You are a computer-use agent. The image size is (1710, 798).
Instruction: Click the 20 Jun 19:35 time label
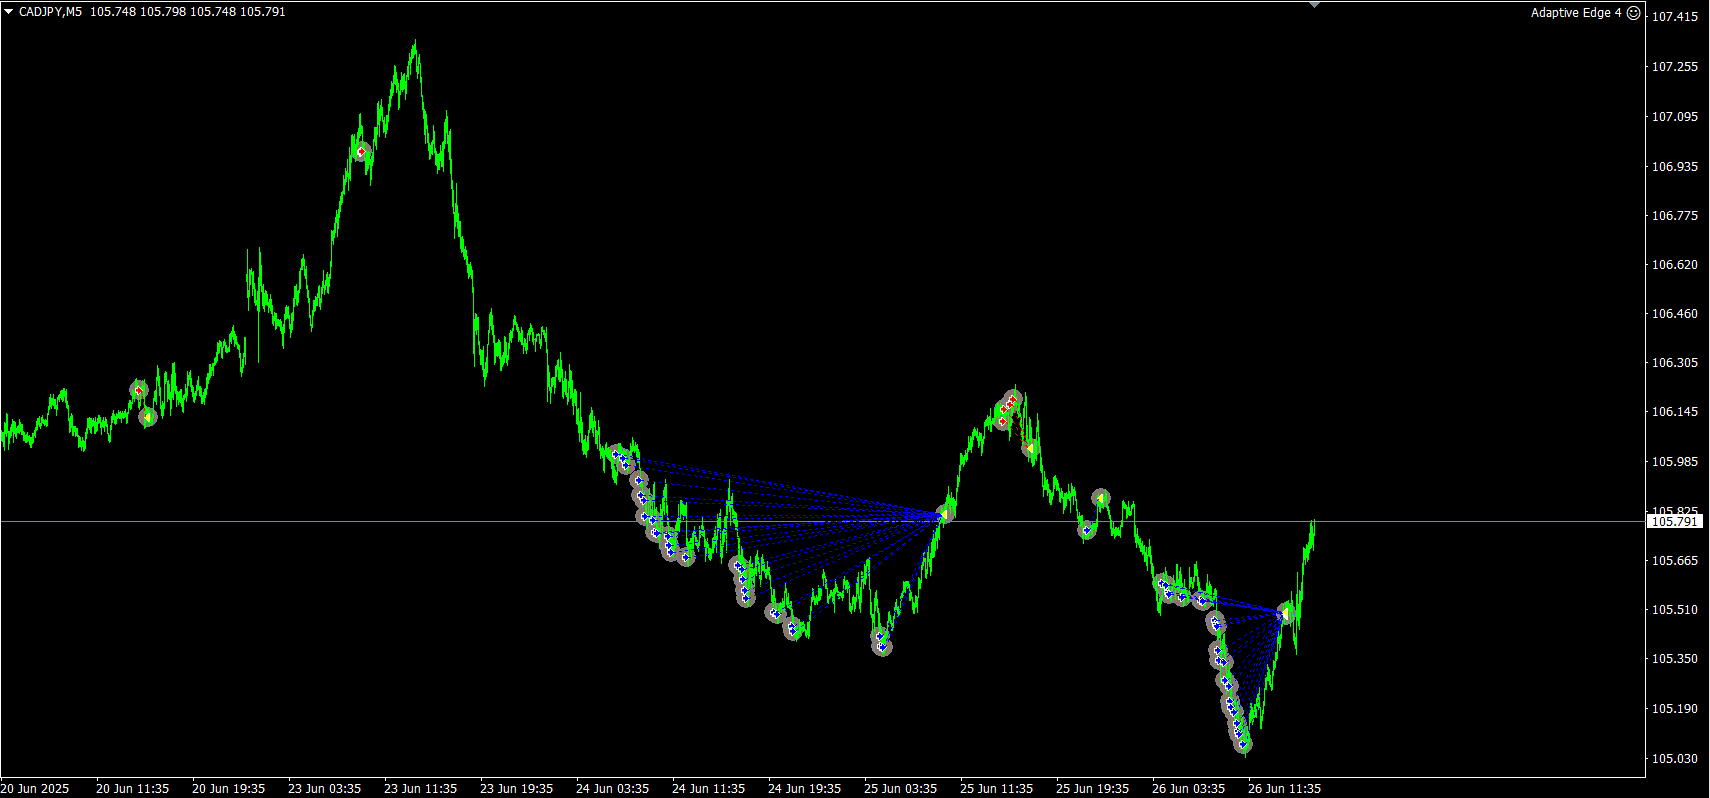(x=228, y=789)
